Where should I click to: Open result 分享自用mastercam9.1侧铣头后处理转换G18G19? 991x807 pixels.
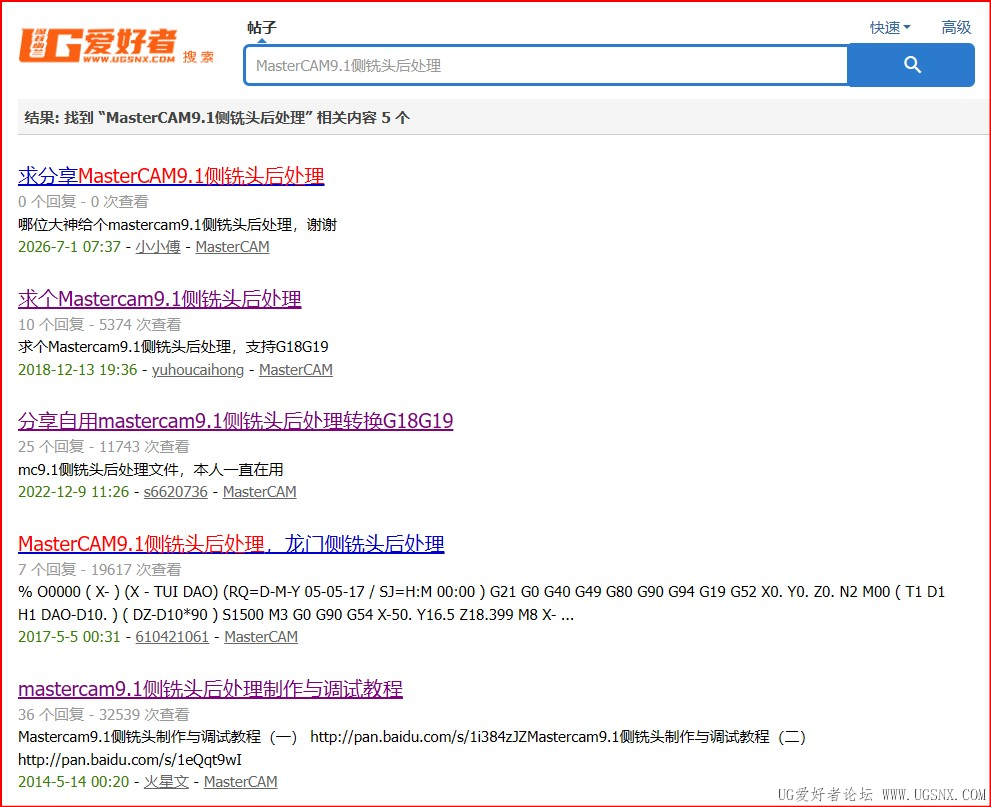(x=236, y=420)
